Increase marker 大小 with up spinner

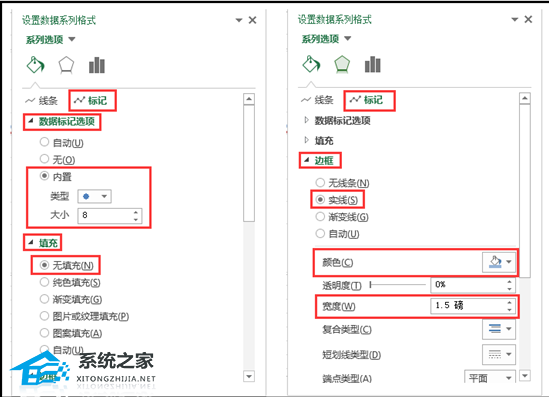pos(136,212)
